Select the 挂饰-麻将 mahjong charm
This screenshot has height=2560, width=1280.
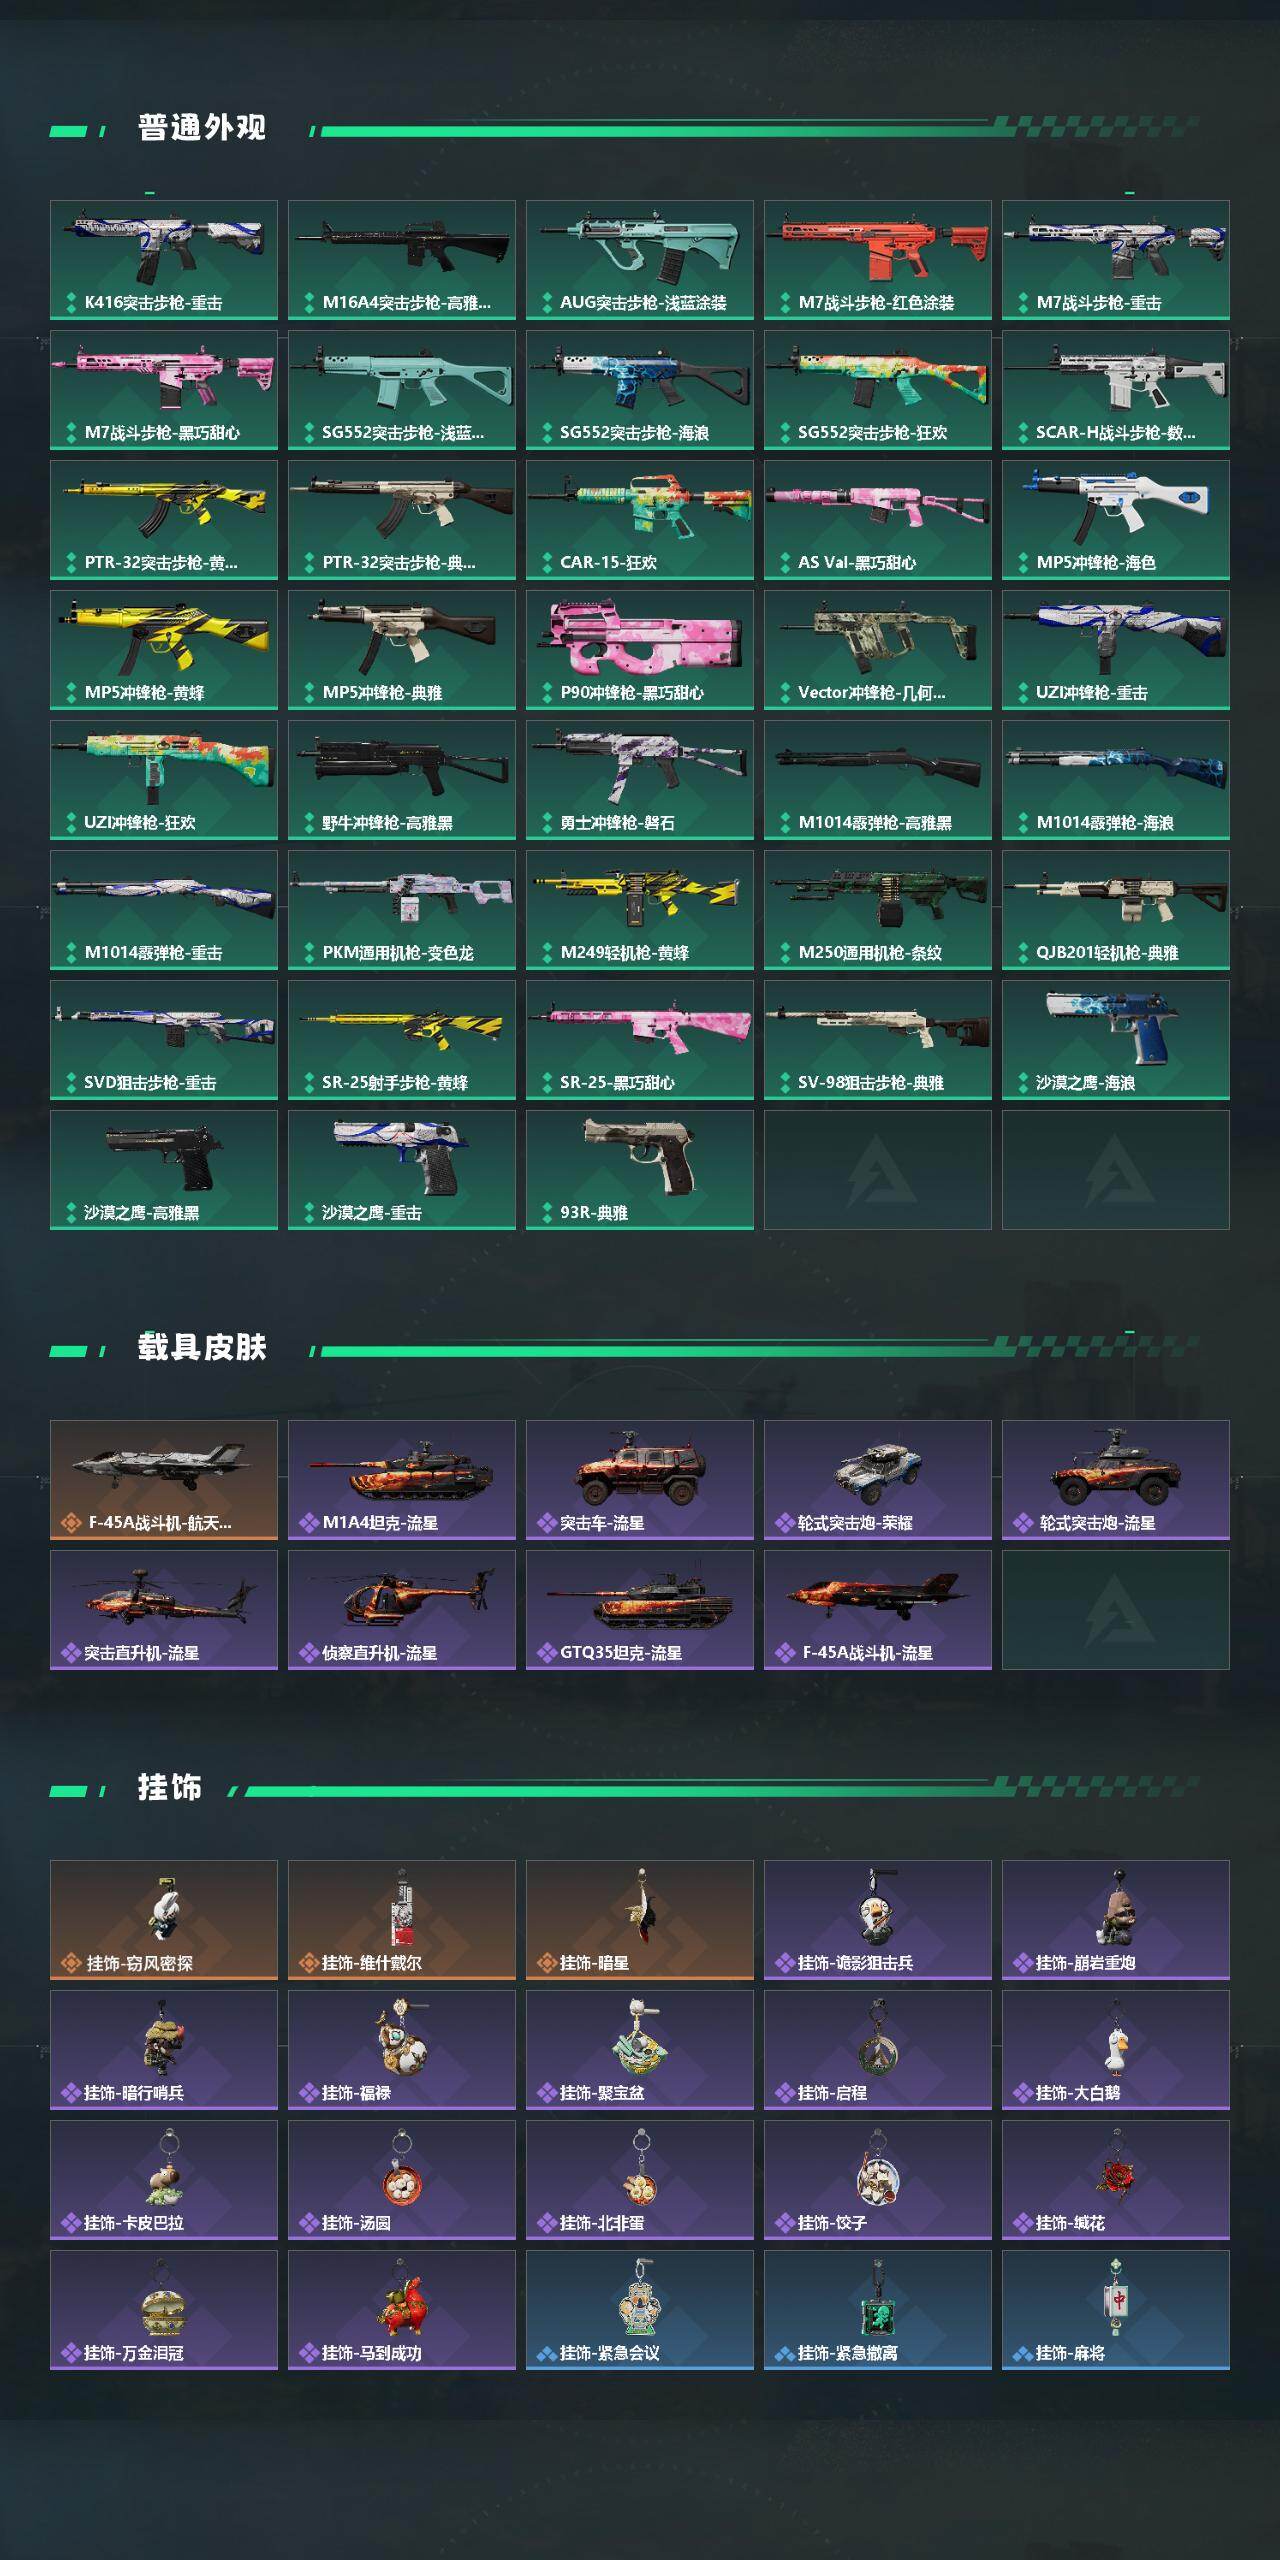click(x=1116, y=2310)
